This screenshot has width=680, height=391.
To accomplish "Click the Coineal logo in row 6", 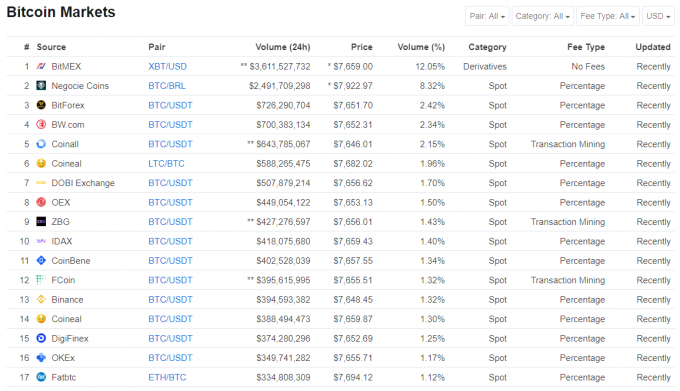I will coord(41,163).
